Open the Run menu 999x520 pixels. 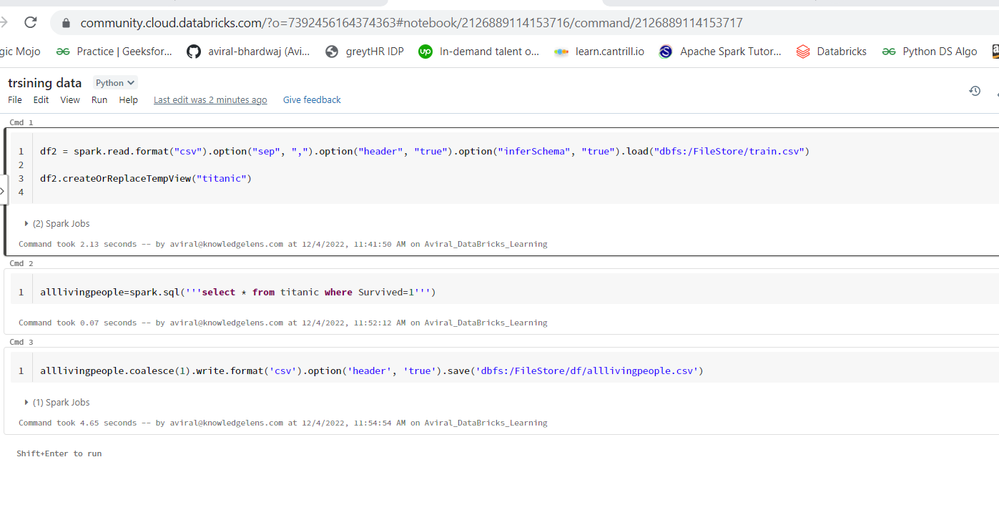coord(99,100)
